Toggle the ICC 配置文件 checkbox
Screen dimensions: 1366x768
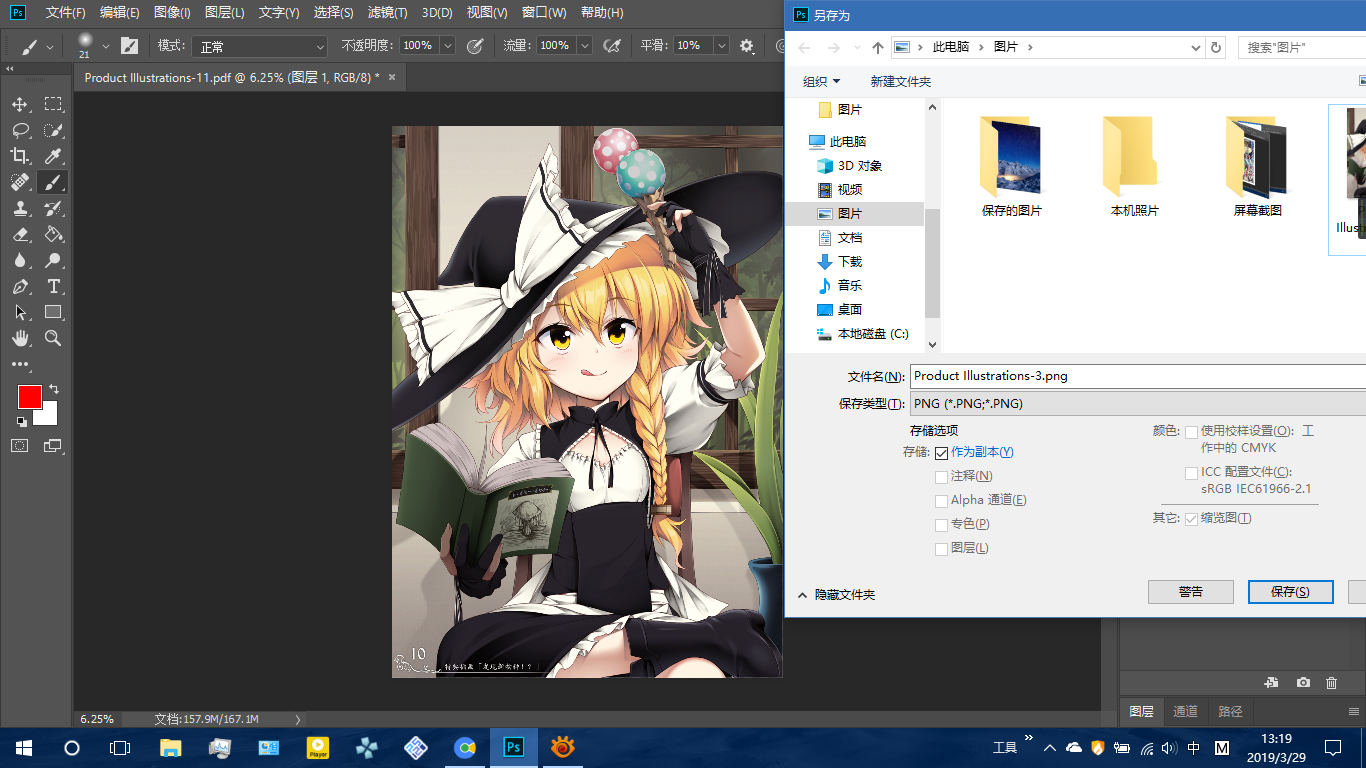[1191, 473]
